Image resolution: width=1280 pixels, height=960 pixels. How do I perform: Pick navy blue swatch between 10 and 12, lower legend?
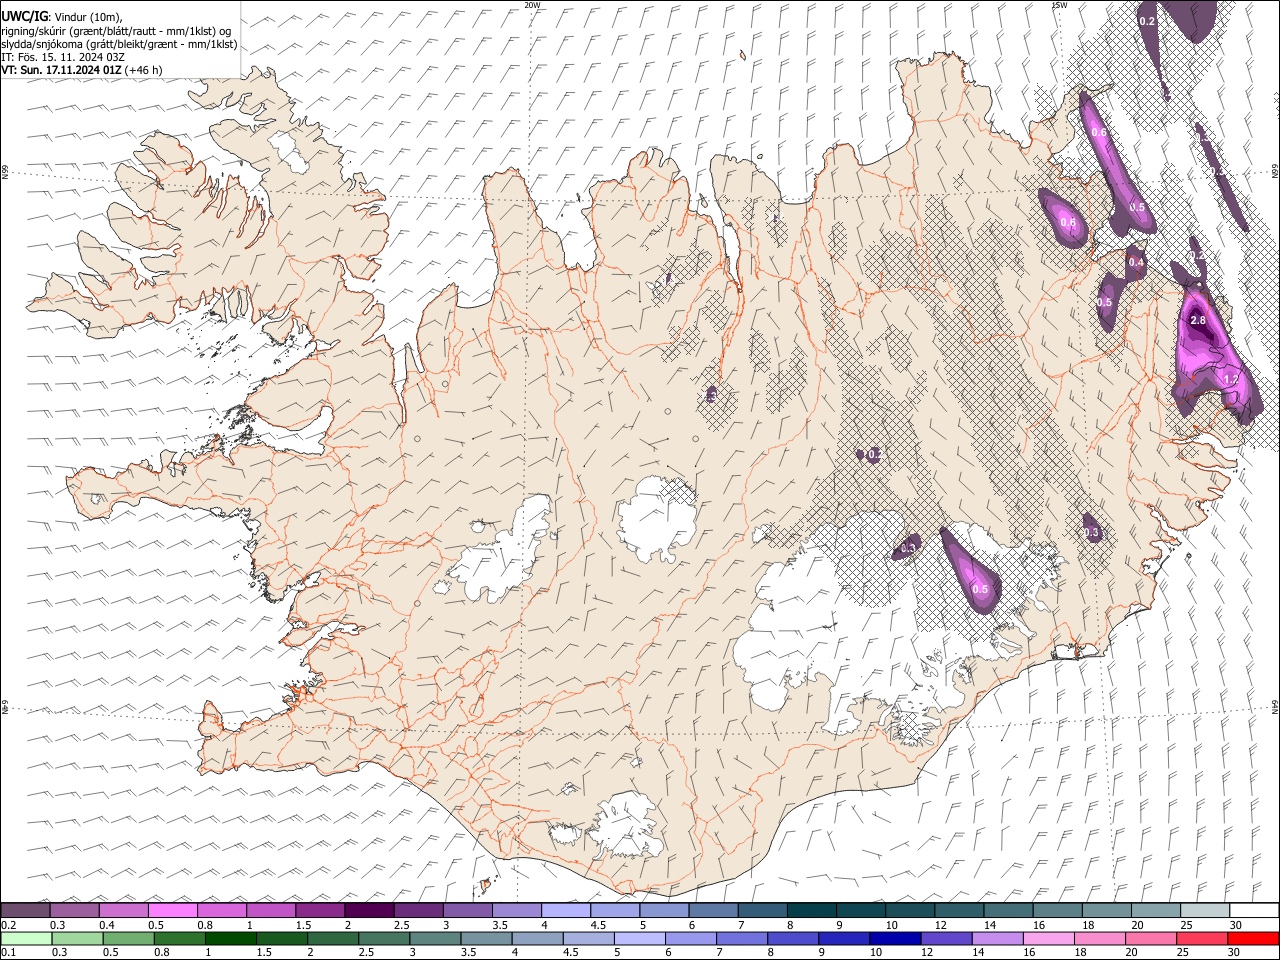click(894, 938)
